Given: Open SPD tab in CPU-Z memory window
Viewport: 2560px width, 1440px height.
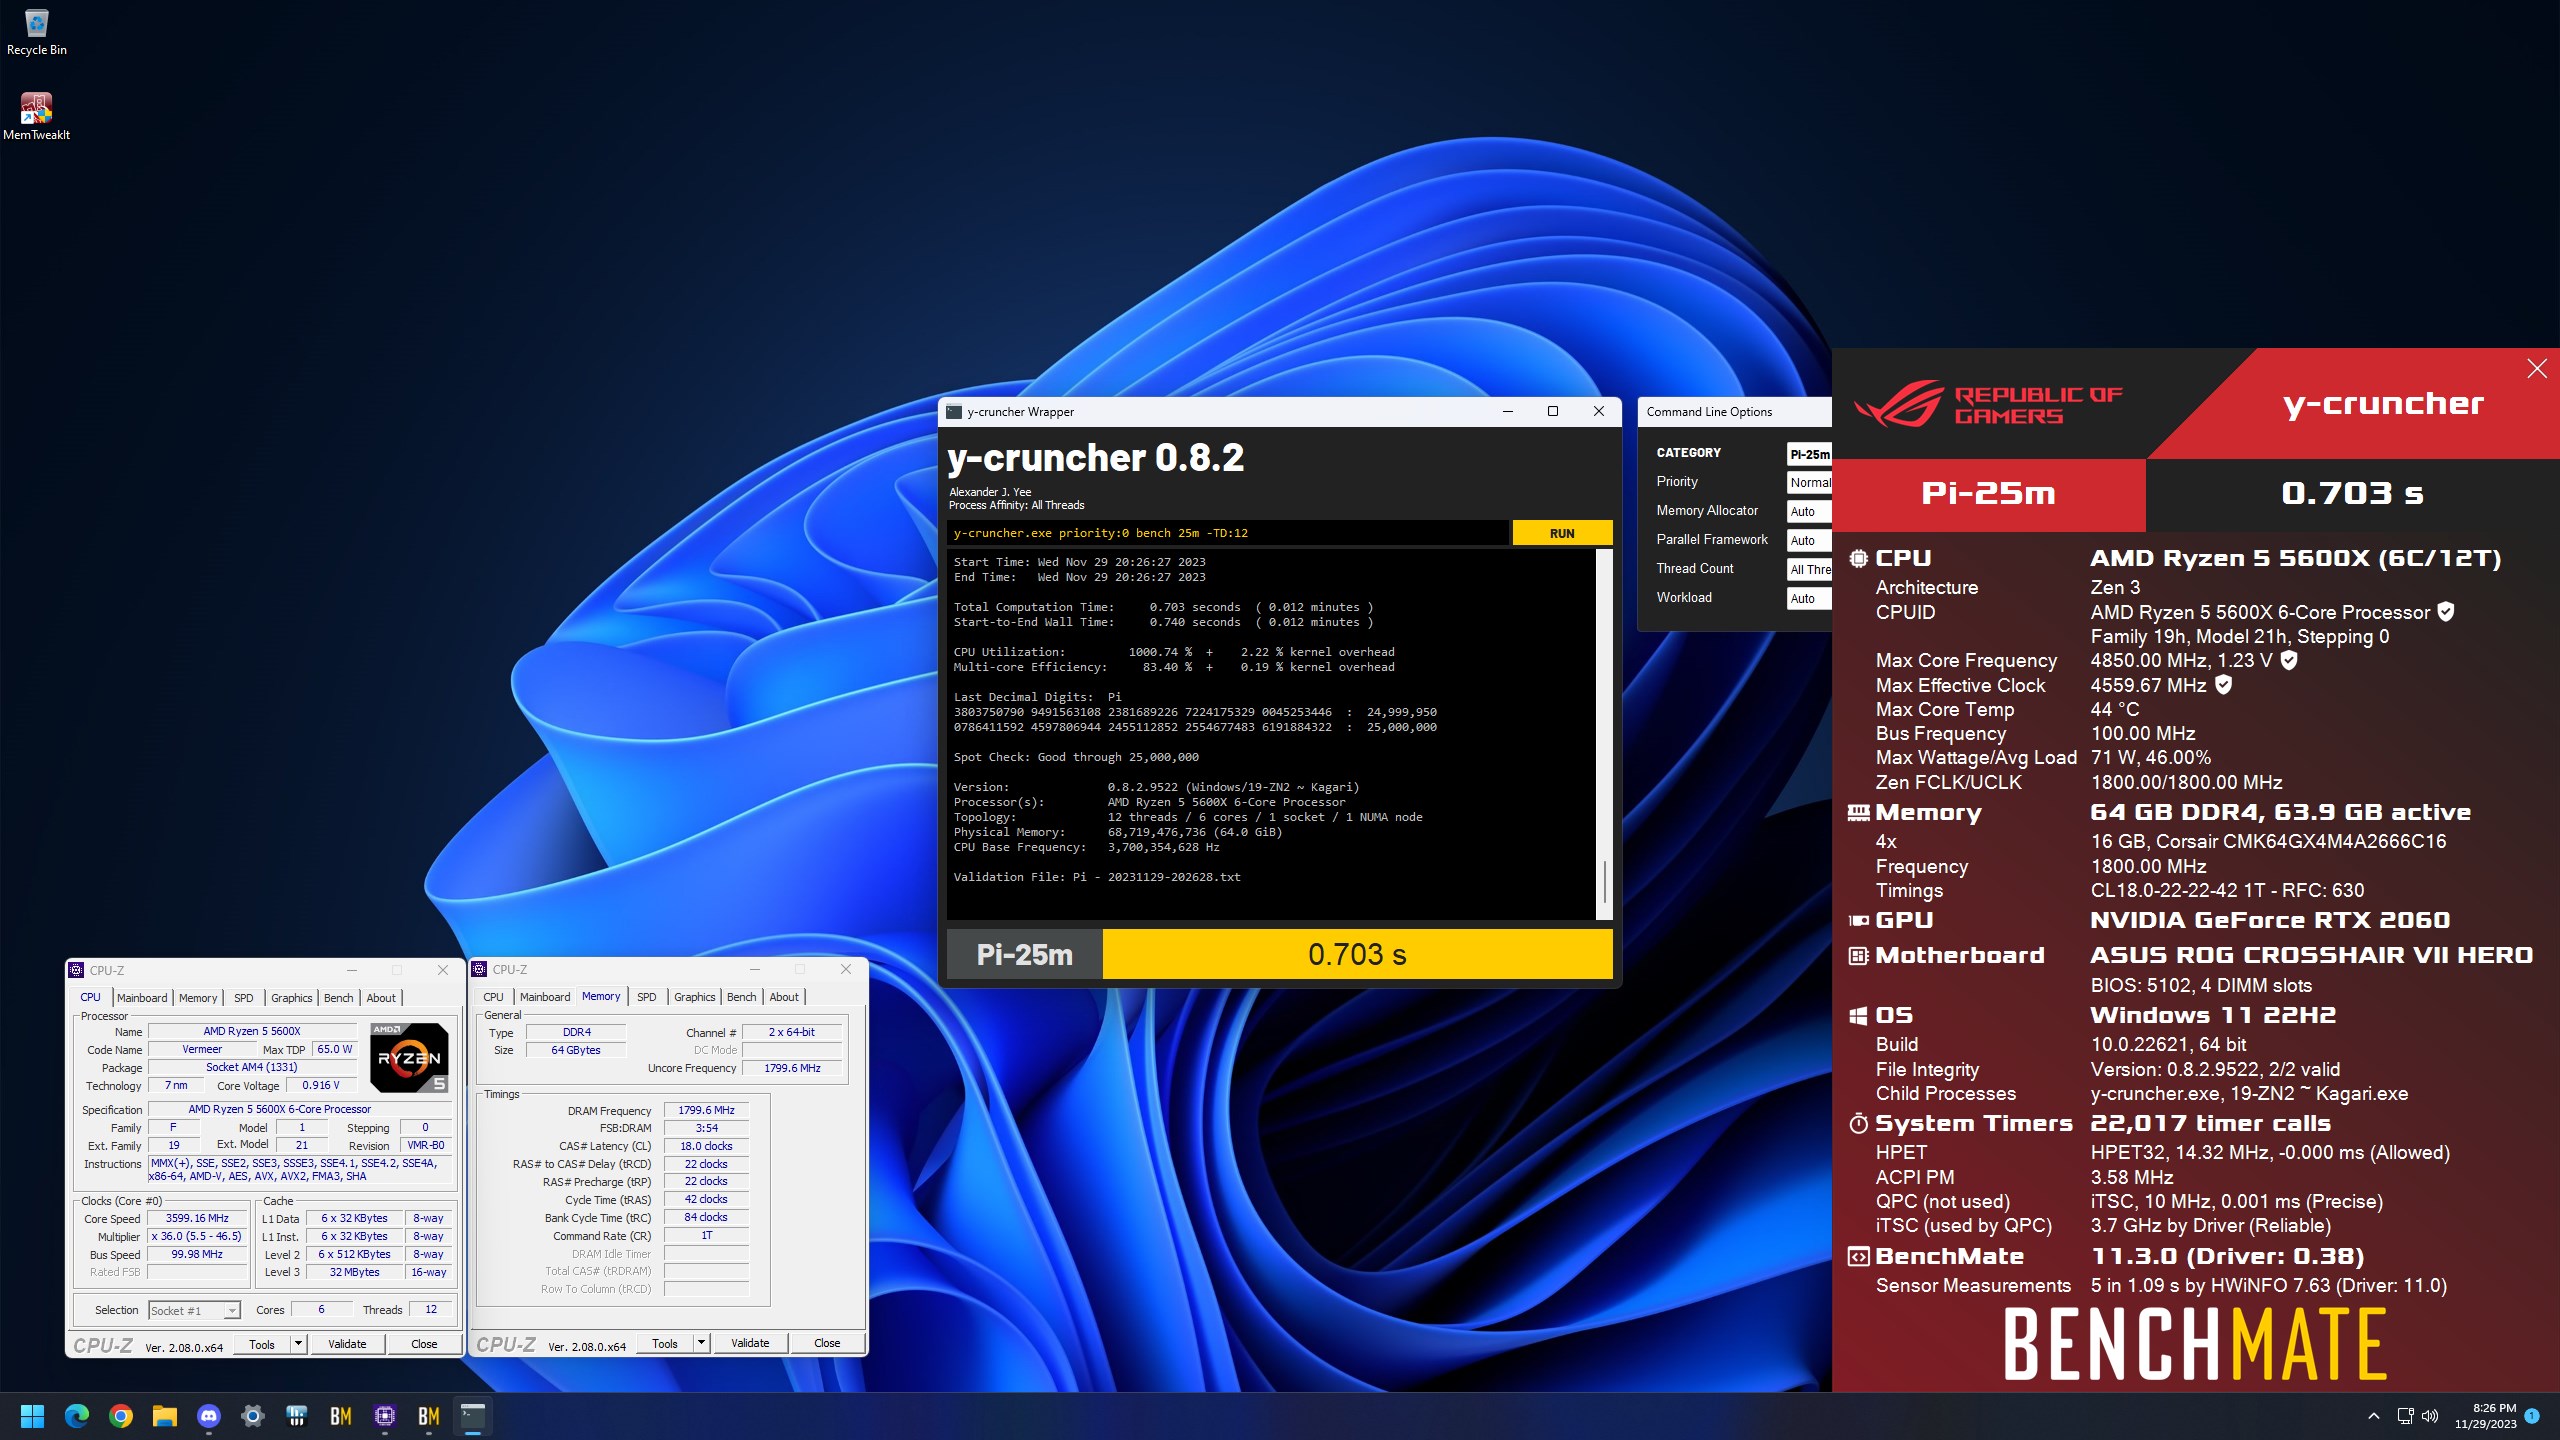Looking at the screenshot, I should [x=647, y=997].
